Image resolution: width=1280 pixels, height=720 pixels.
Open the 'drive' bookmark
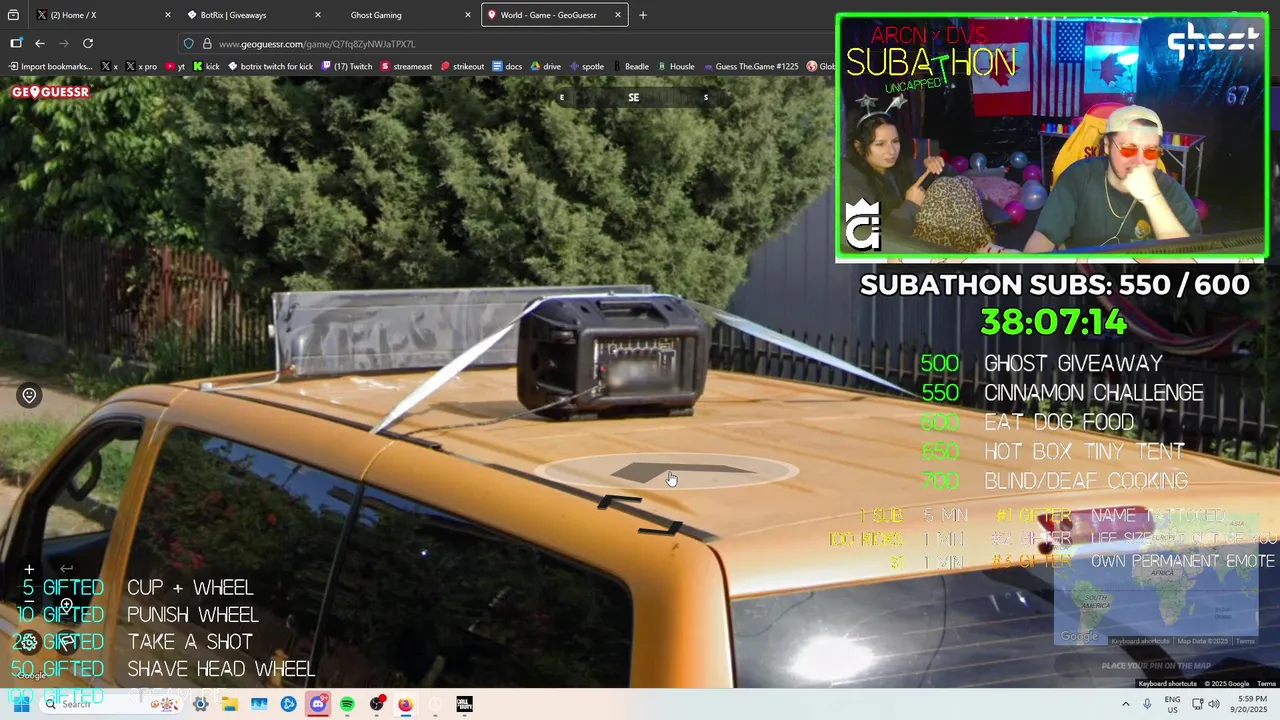[545, 66]
